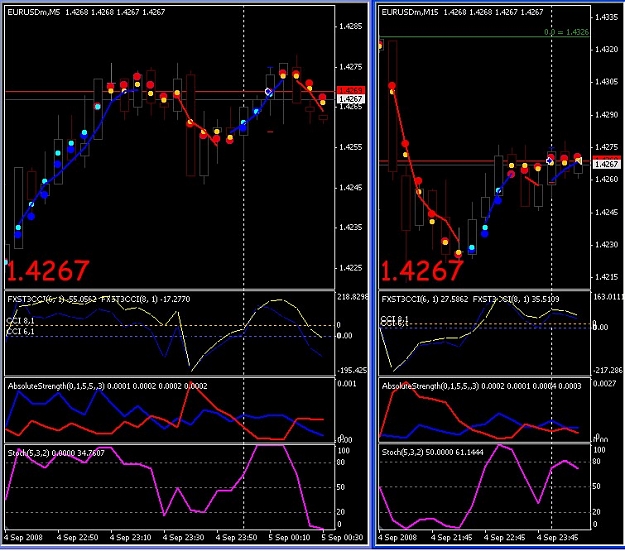625x551 pixels.
Task: Click the 1.4235 price scale value in M5 chart
Action: 351,227
